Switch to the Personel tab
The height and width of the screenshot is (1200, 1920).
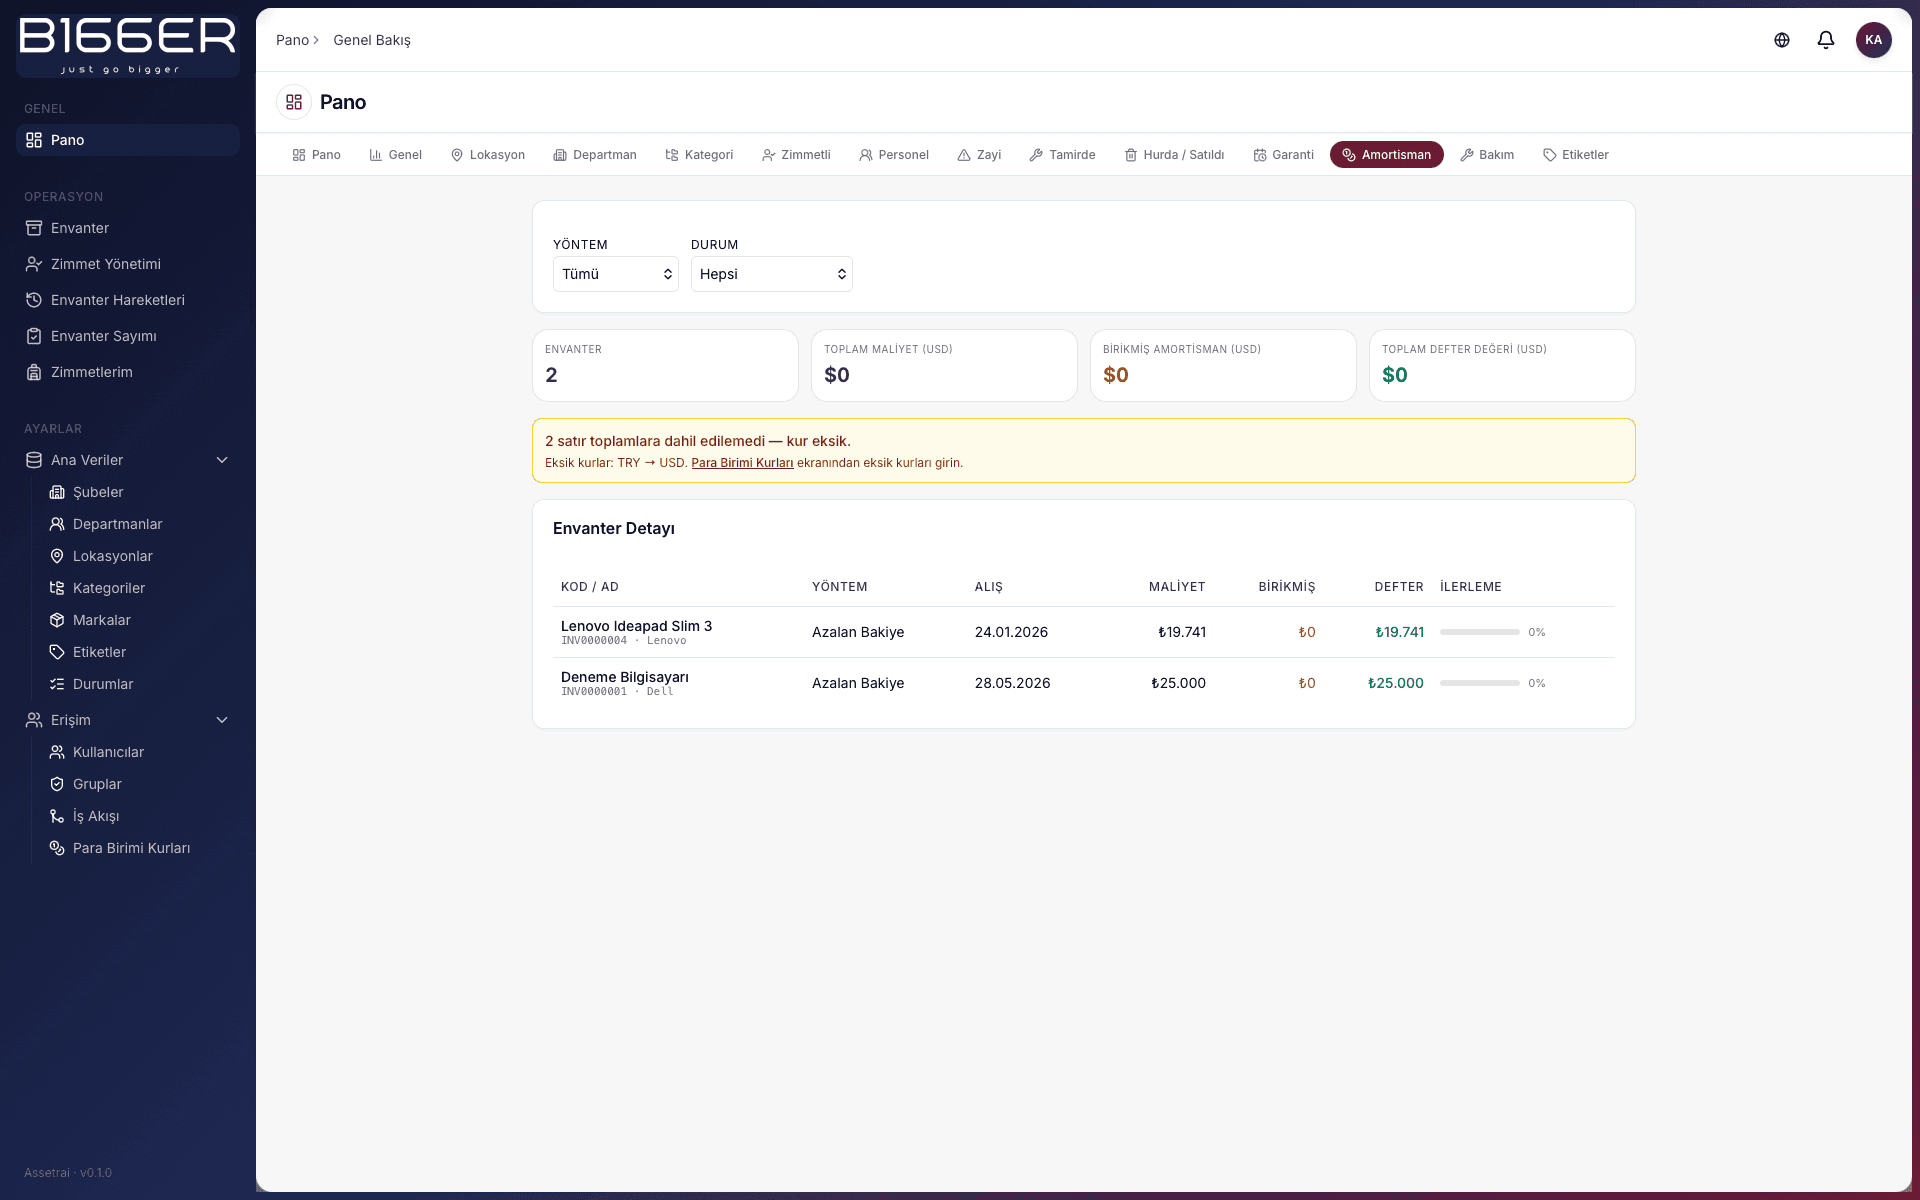[x=894, y=155]
